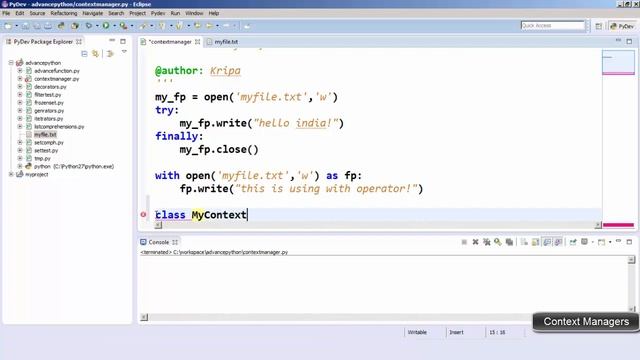Open the Window menu
Viewport: 640px width, 360px height.
(194, 13)
